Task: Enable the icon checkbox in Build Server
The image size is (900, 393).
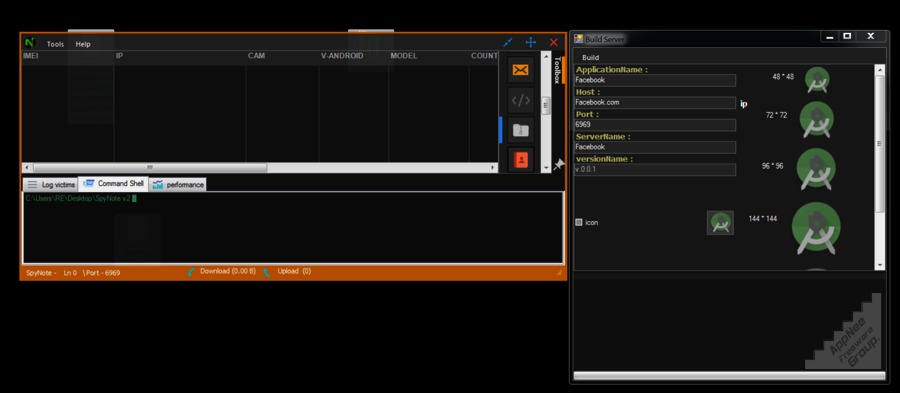Action: pos(579,222)
